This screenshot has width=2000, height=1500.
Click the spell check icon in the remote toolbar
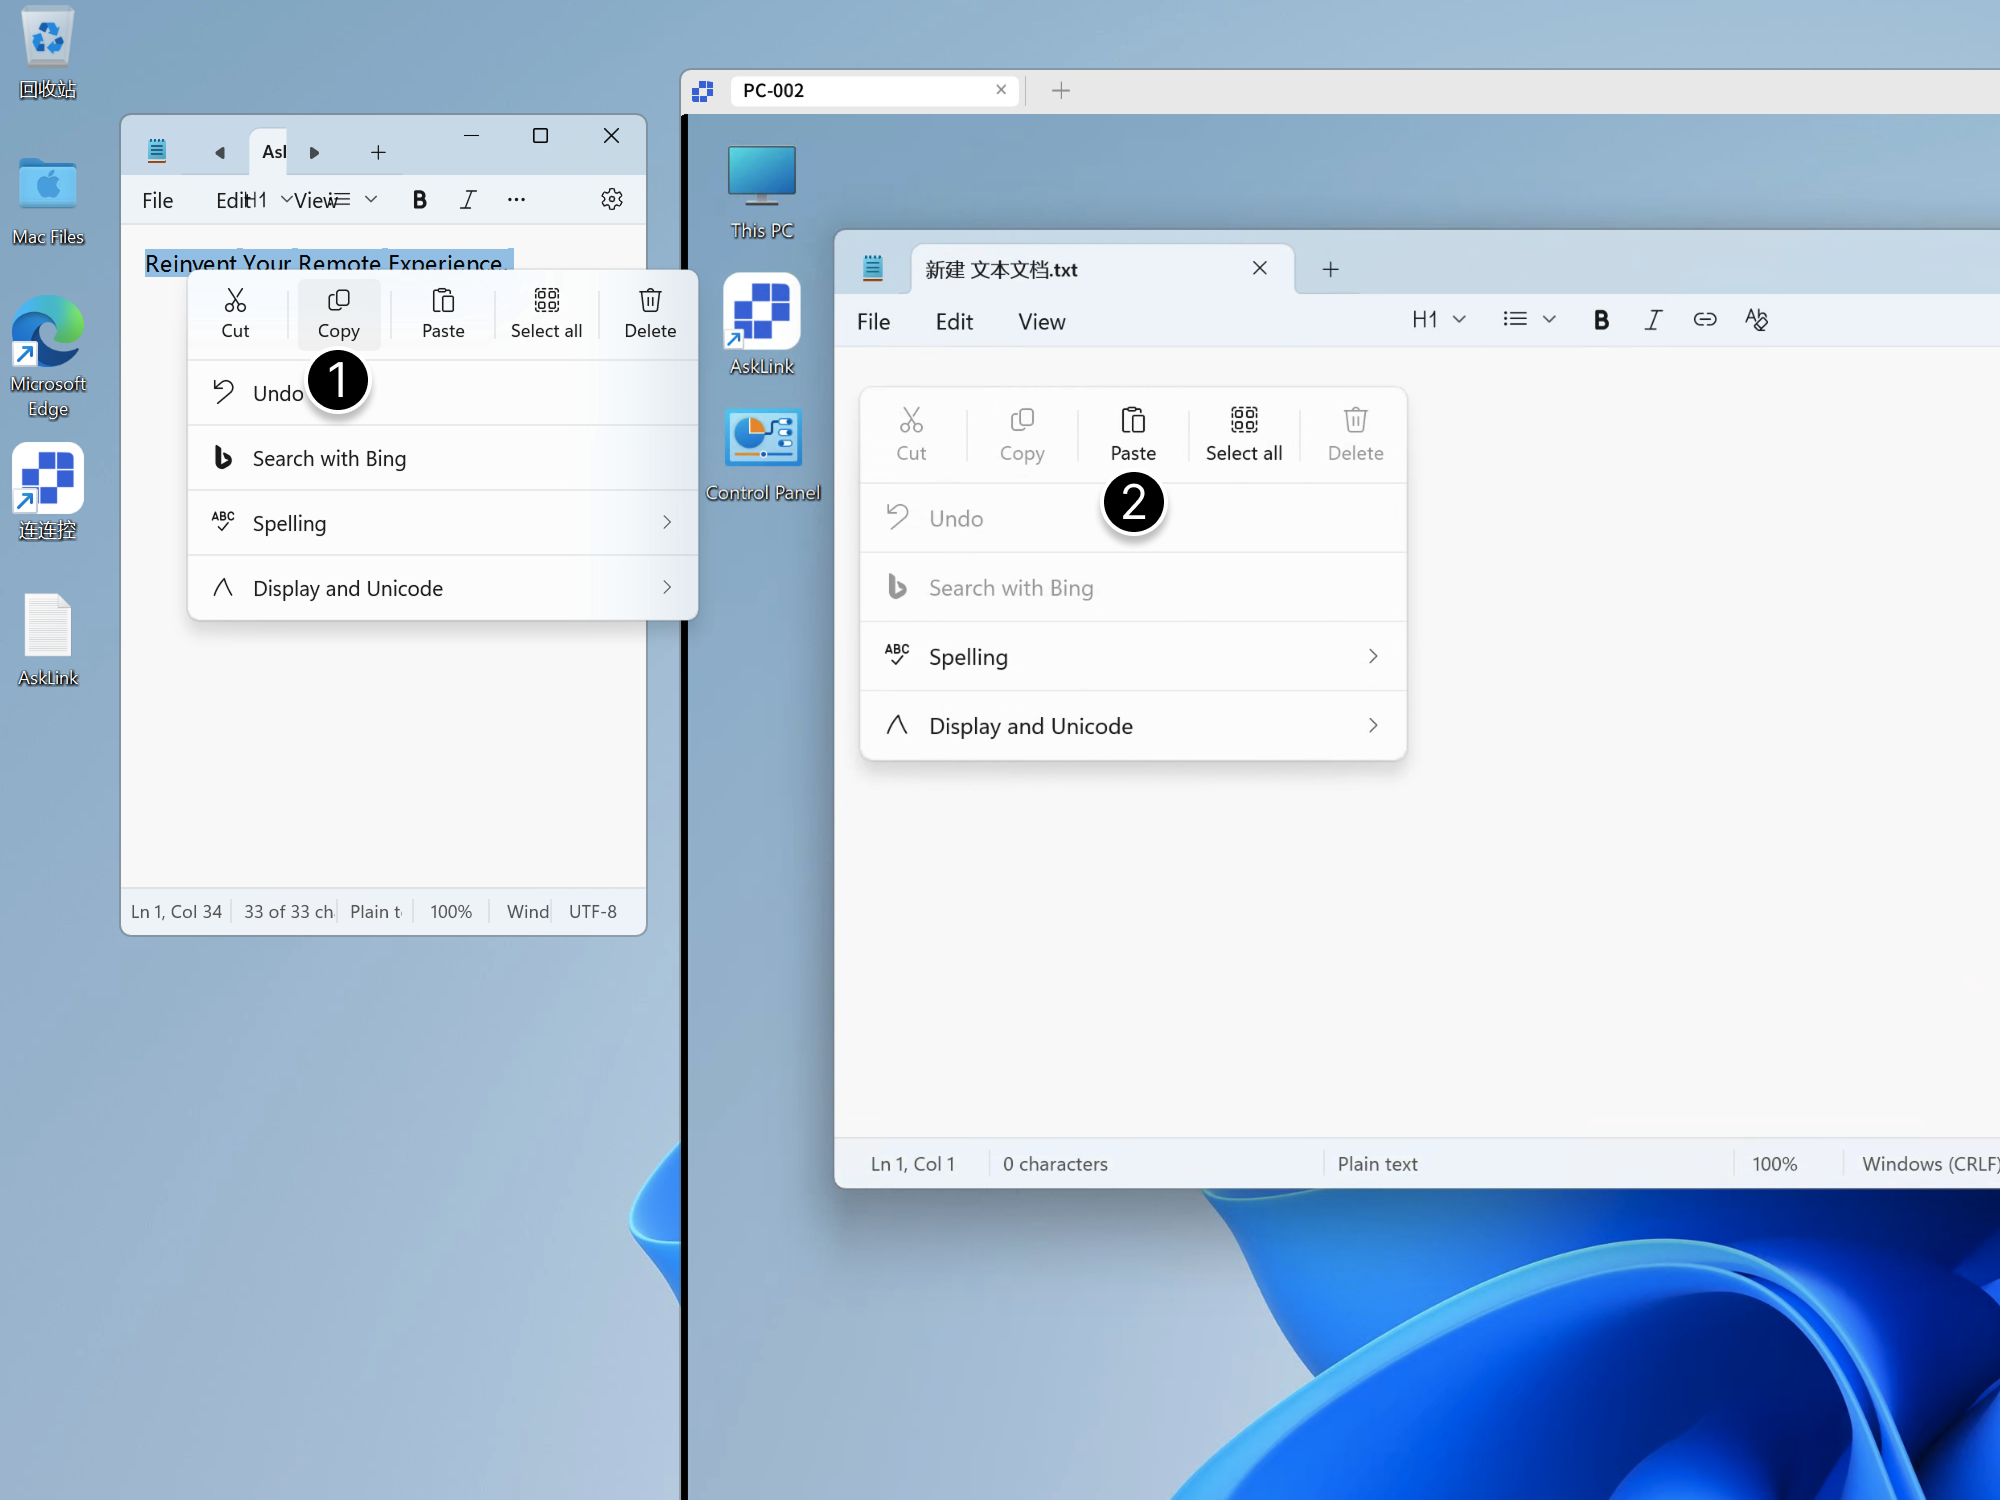pyautogui.click(x=1757, y=320)
